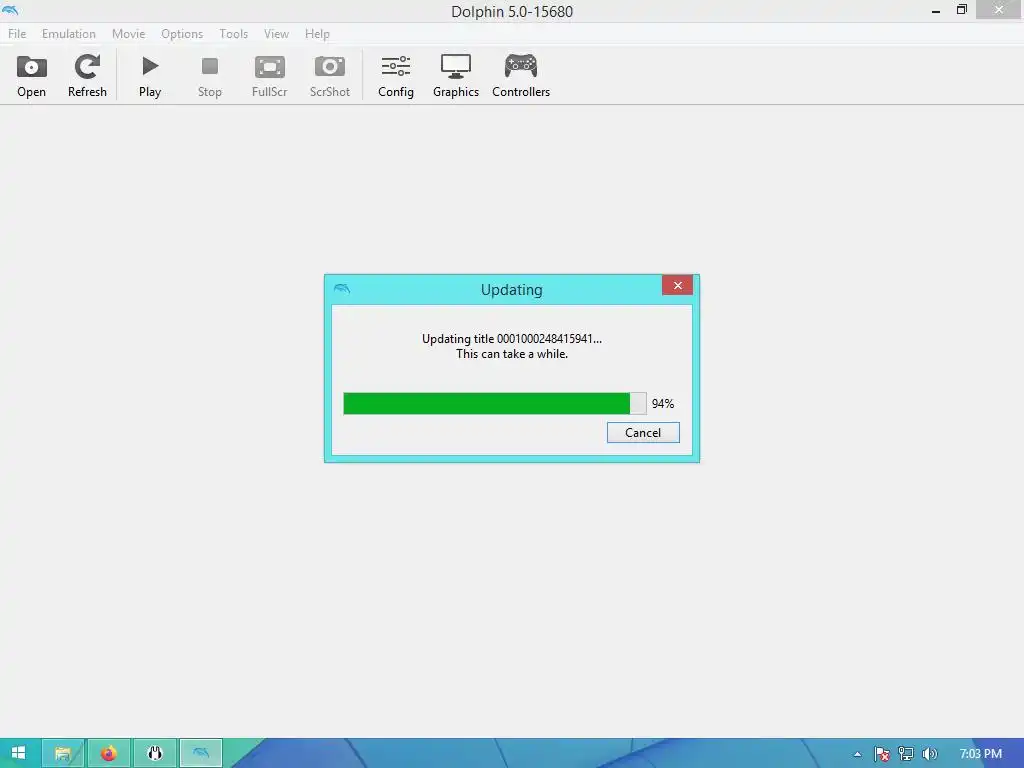Open the Help menu

317,34
